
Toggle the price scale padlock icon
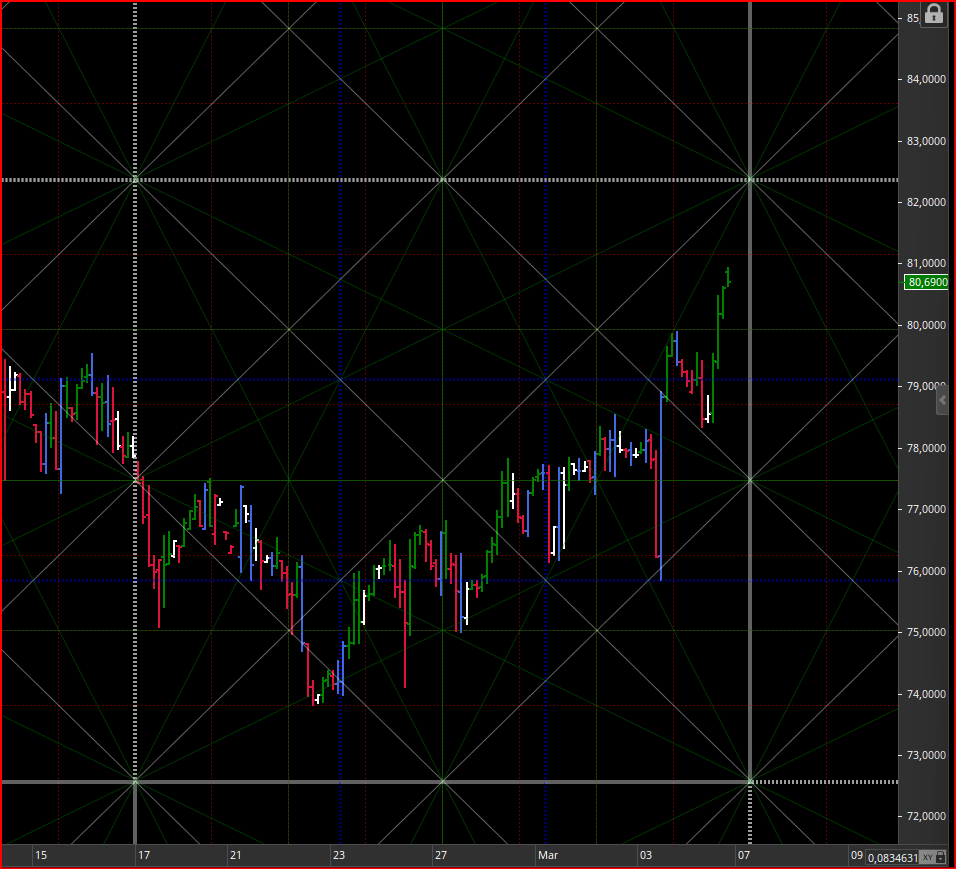[x=933, y=14]
